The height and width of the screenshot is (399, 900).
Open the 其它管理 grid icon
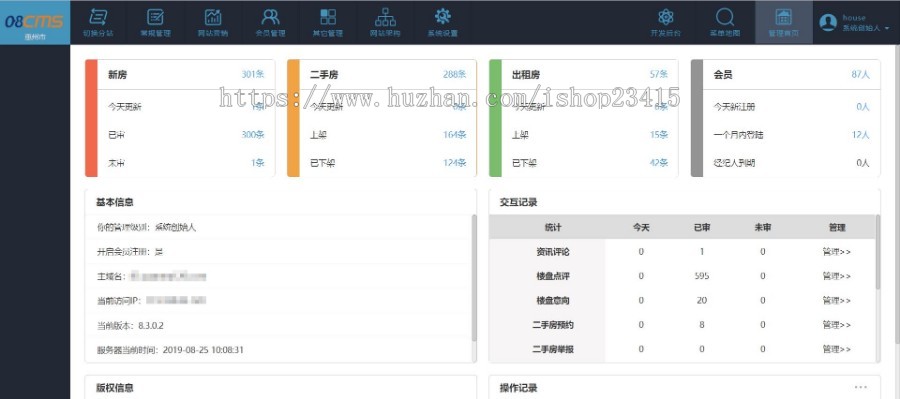click(x=328, y=17)
